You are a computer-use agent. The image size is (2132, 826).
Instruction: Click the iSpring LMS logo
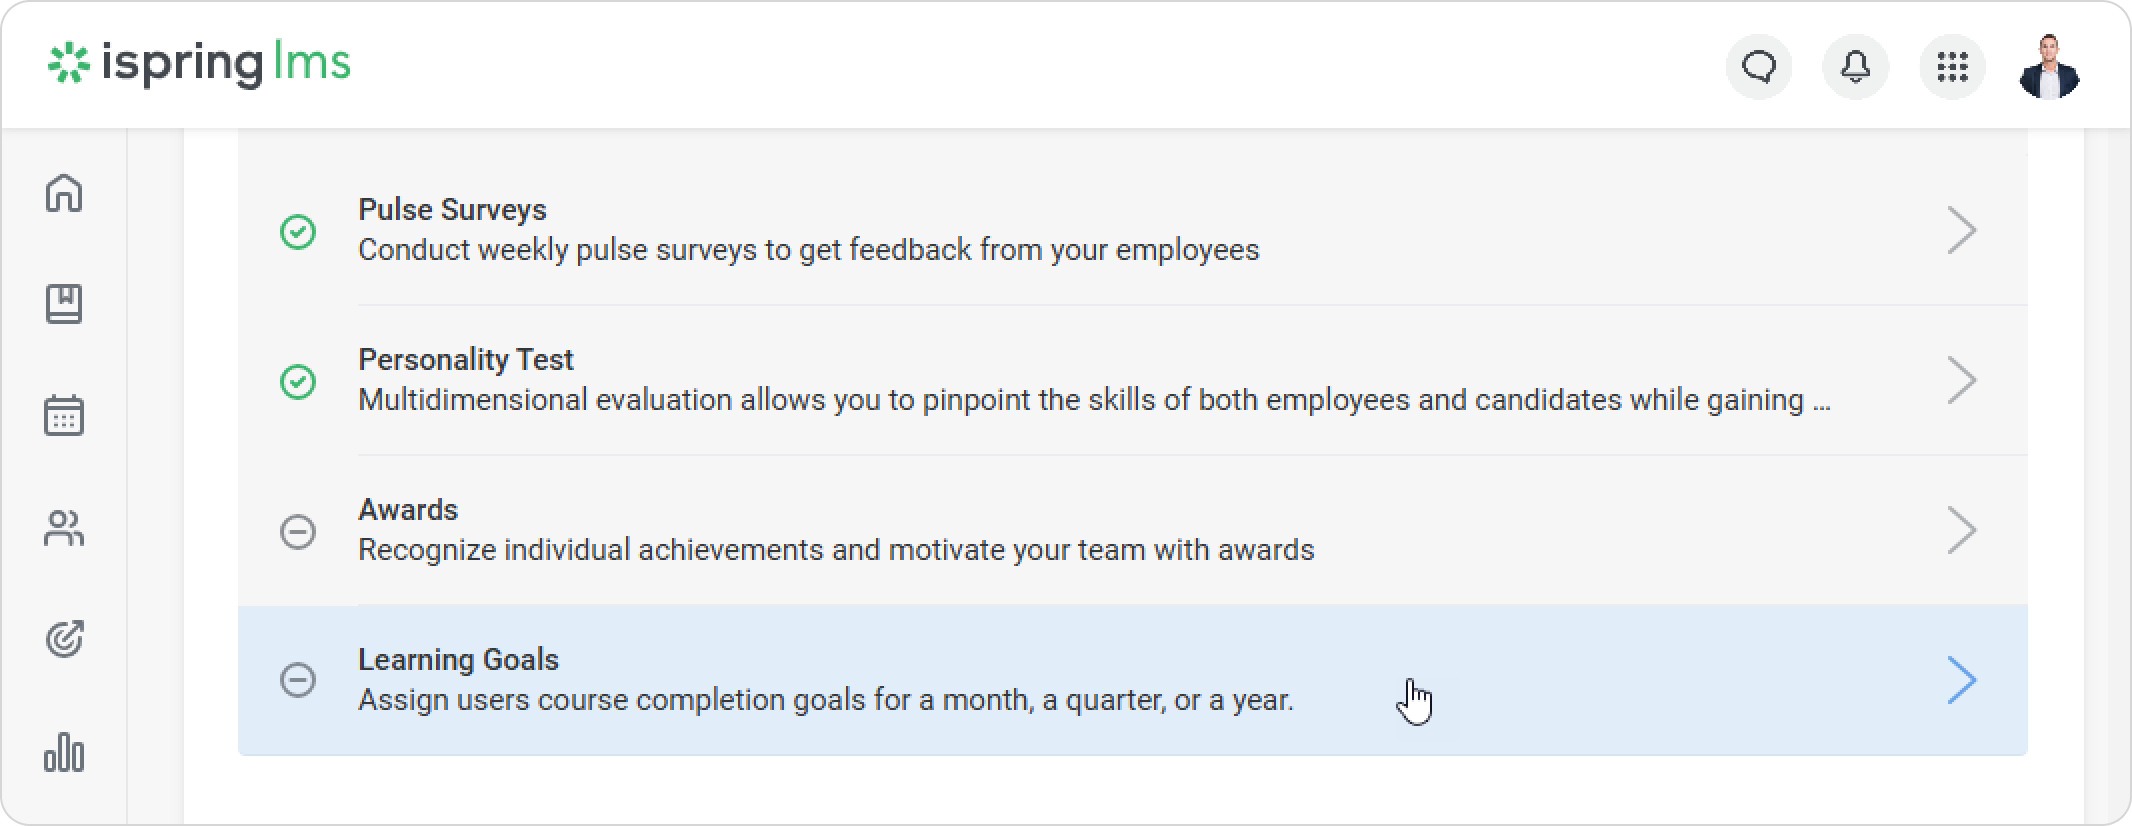[200, 64]
